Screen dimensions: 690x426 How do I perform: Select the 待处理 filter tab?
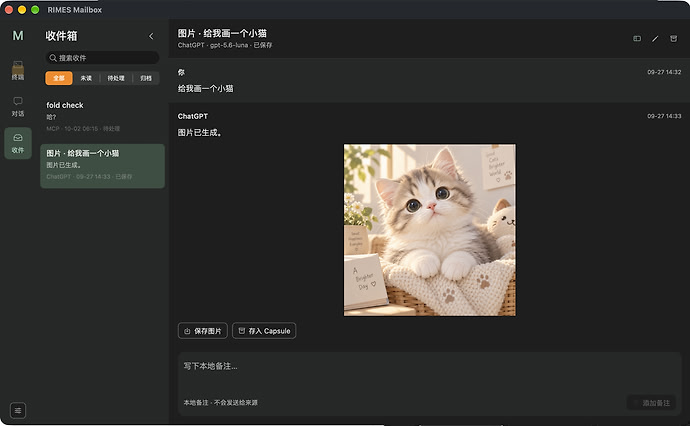coord(116,78)
